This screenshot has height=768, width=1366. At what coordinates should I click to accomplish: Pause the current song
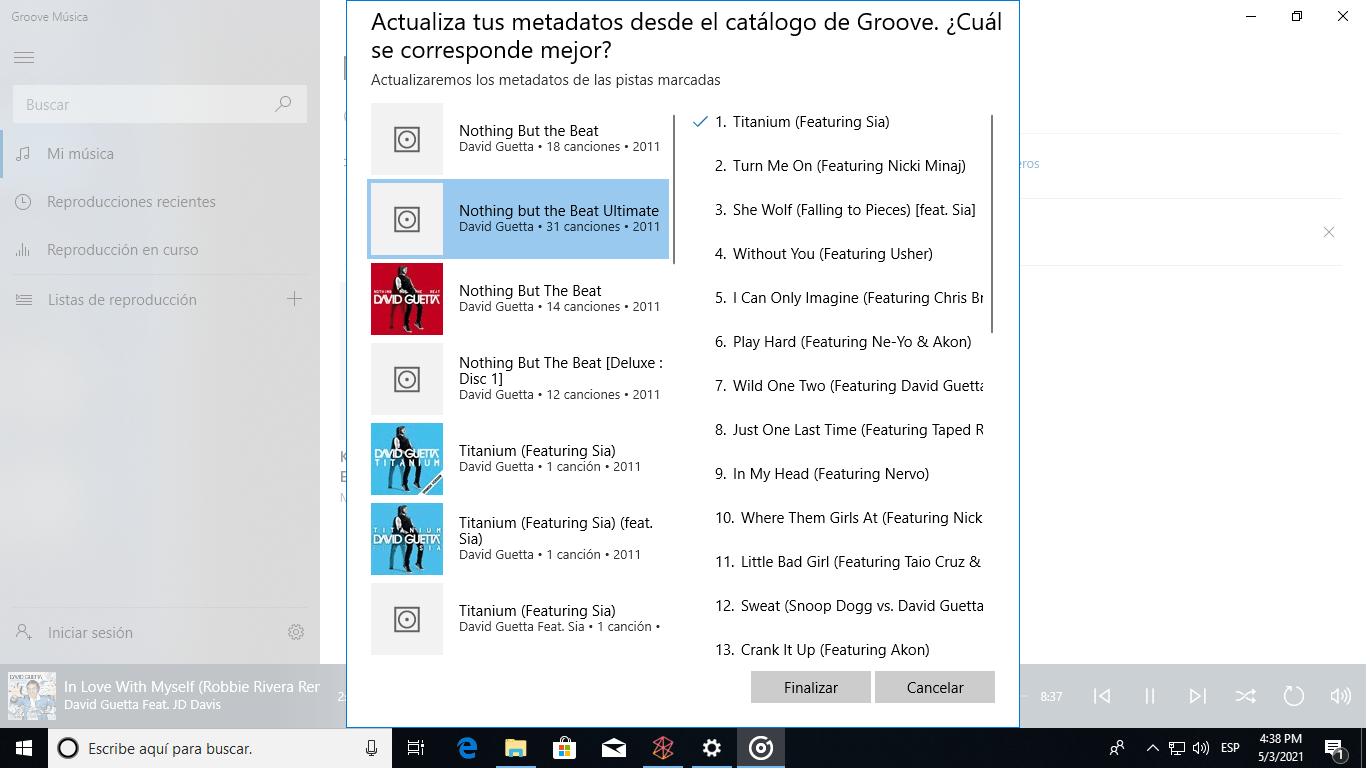pyautogui.click(x=1150, y=696)
